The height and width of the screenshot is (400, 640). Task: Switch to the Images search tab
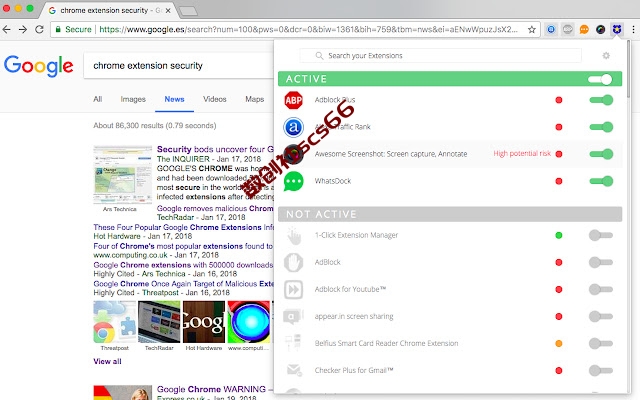pos(133,99)
